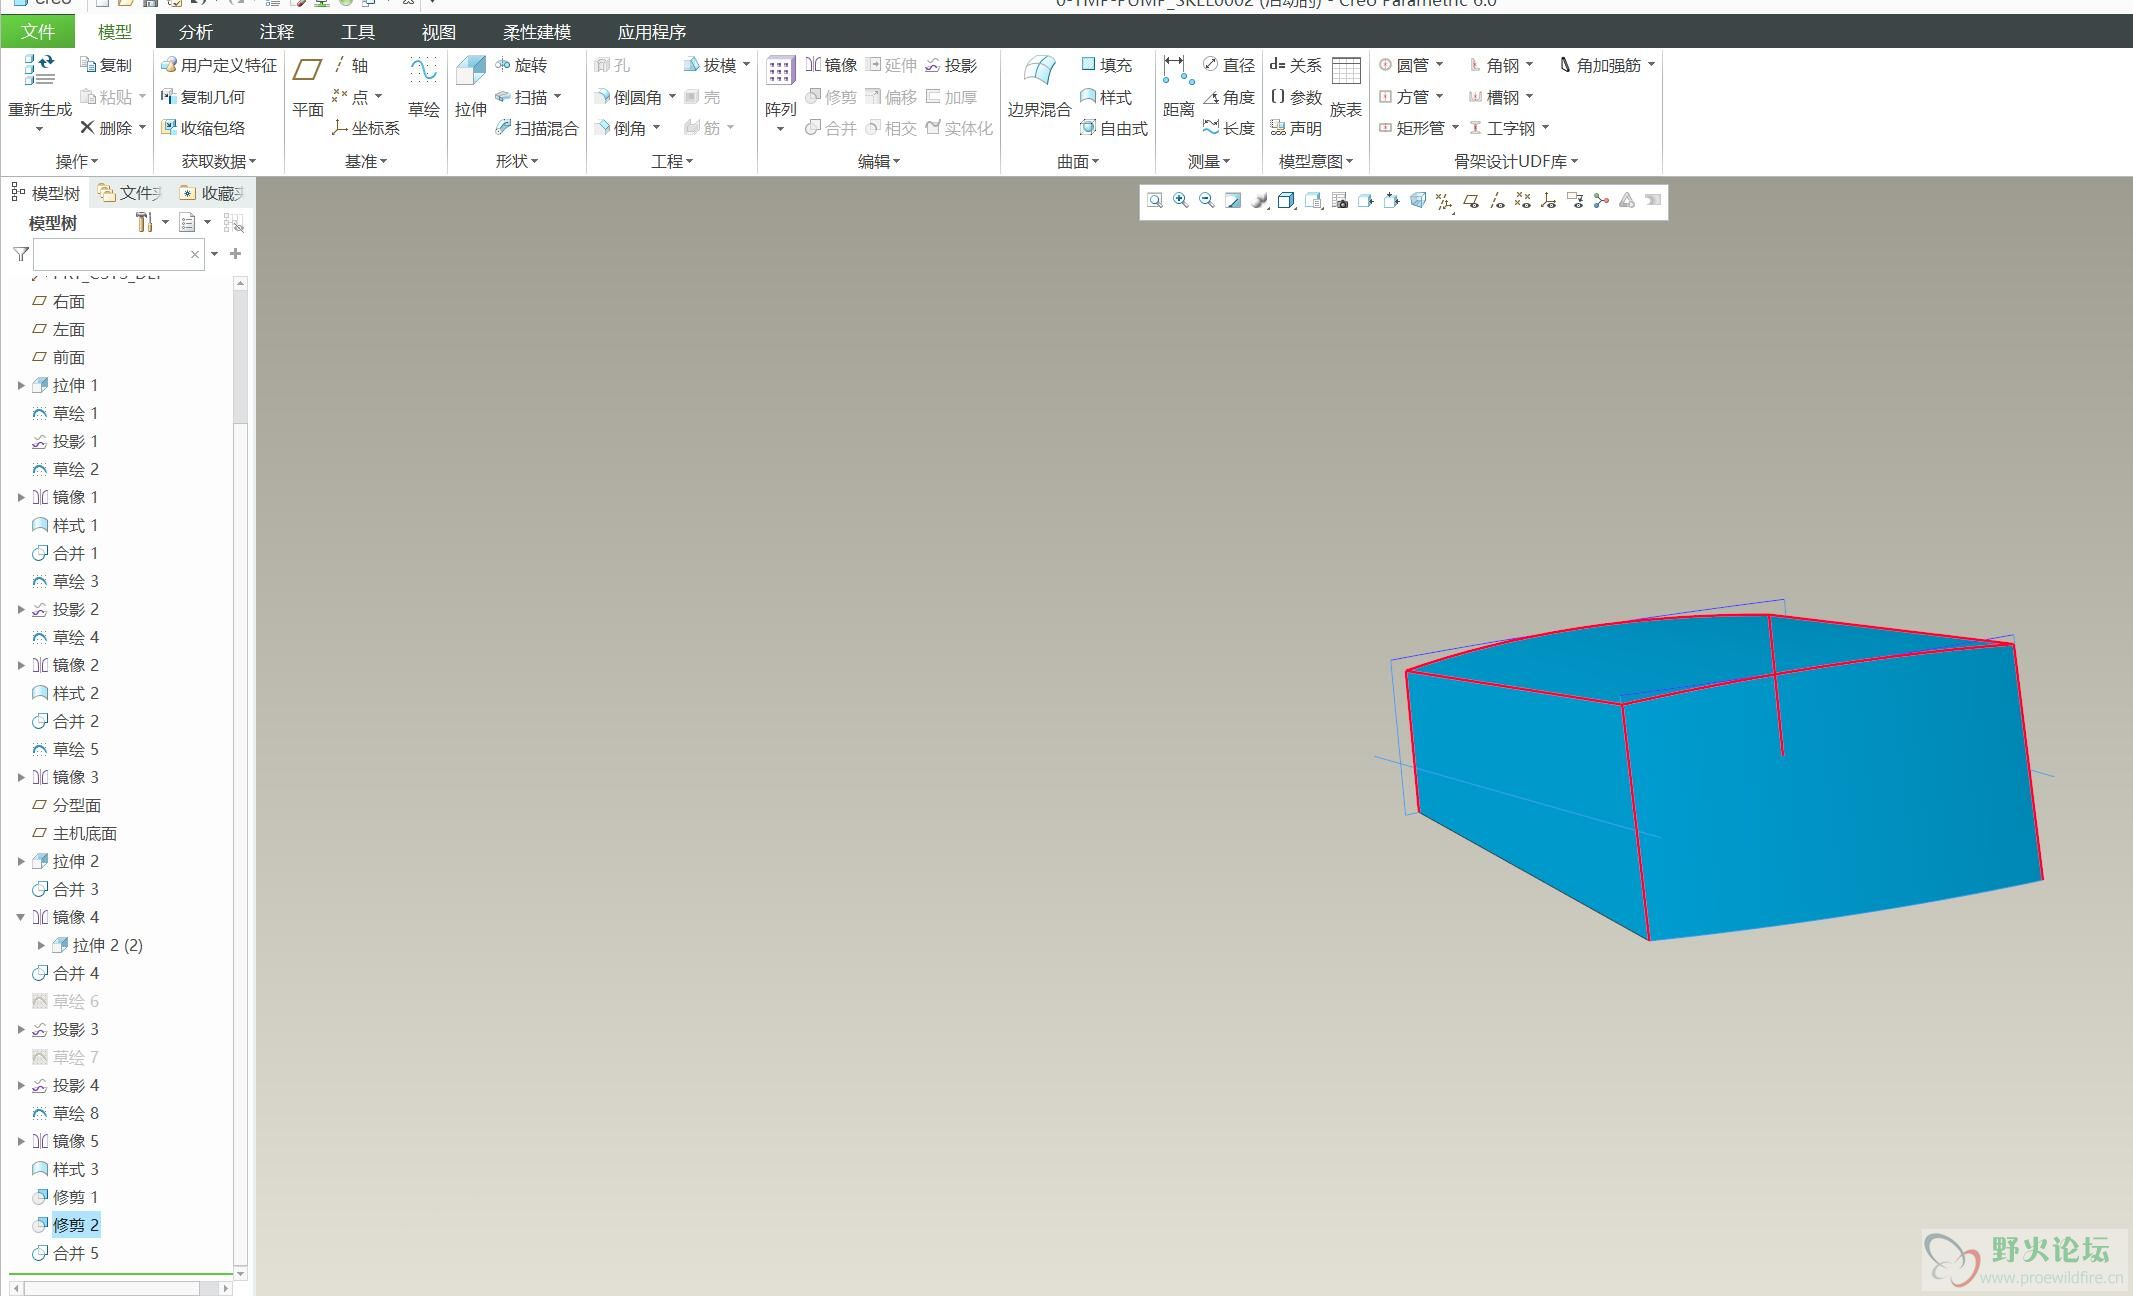The height and width of the screenshot is (1296, 2133).
Task: Click the 复制几何 button
Action: tap(203, 97)
